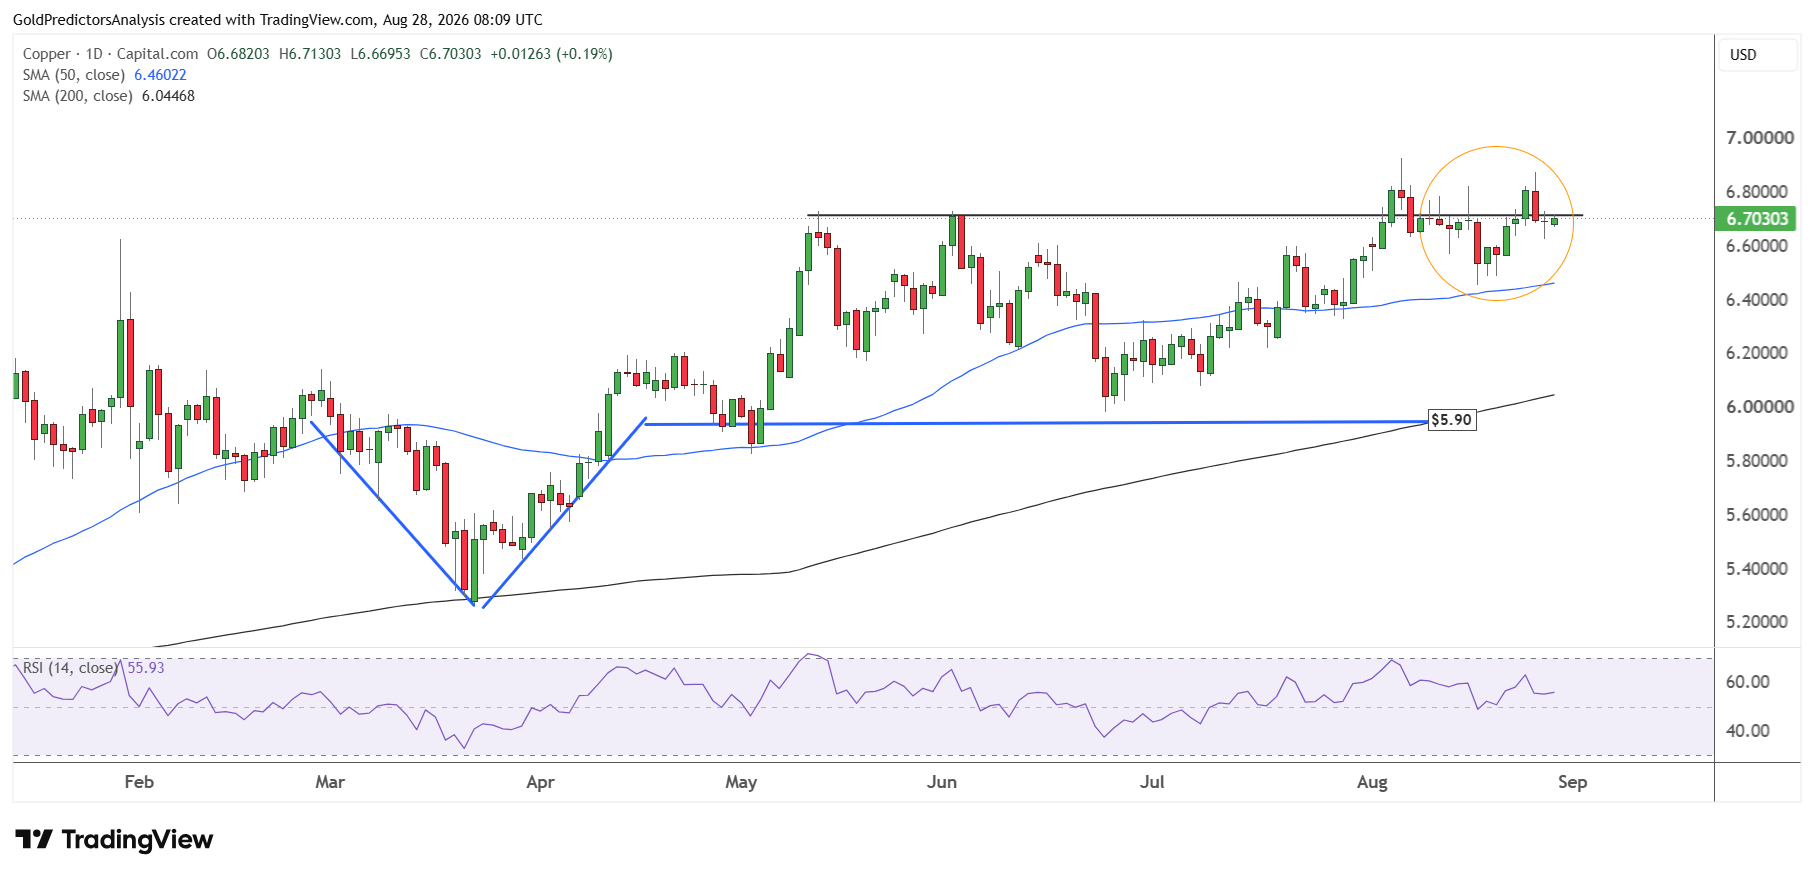Image resolution: width=1814 pixels, height=877 pixels.
Task: Click the 6.04468 SMA 200 value
Action: pyautogui.click(x=168, y=96)
